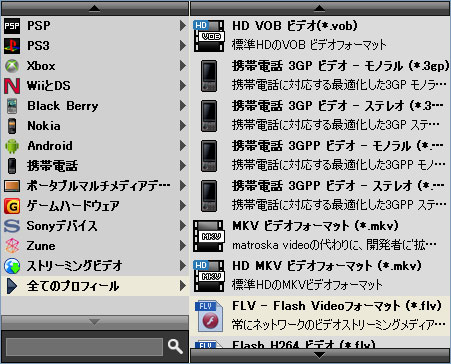This screenshot has height=364, width=451.
Task: Click the Black Berry phone icon
Action: [12, 106]
